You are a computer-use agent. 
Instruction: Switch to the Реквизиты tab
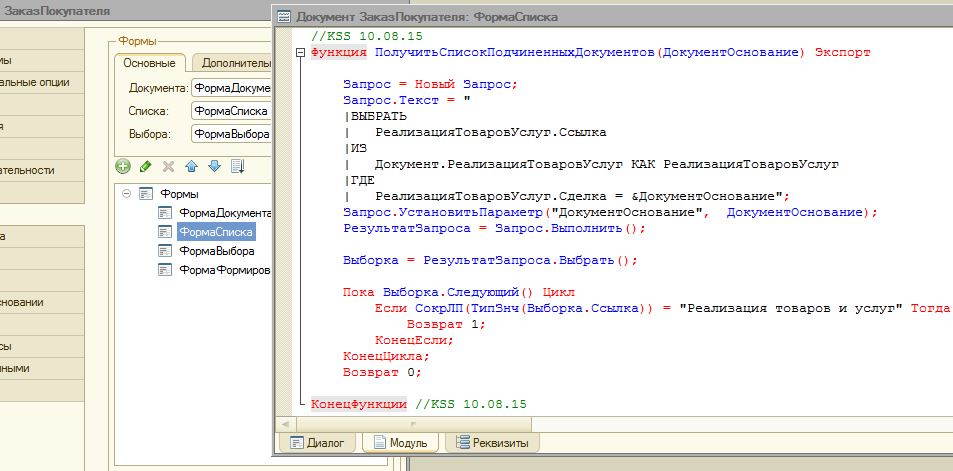coord(492,442)
